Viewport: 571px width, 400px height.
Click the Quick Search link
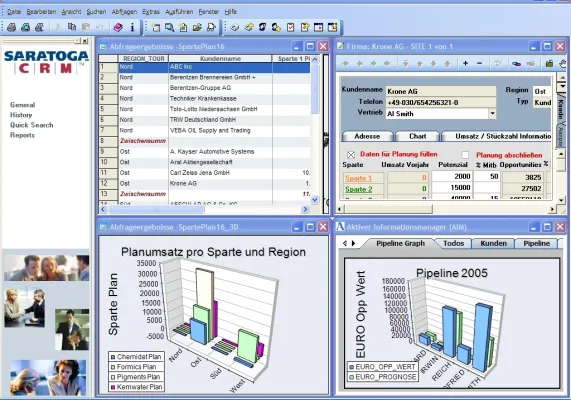click(32, 125)
